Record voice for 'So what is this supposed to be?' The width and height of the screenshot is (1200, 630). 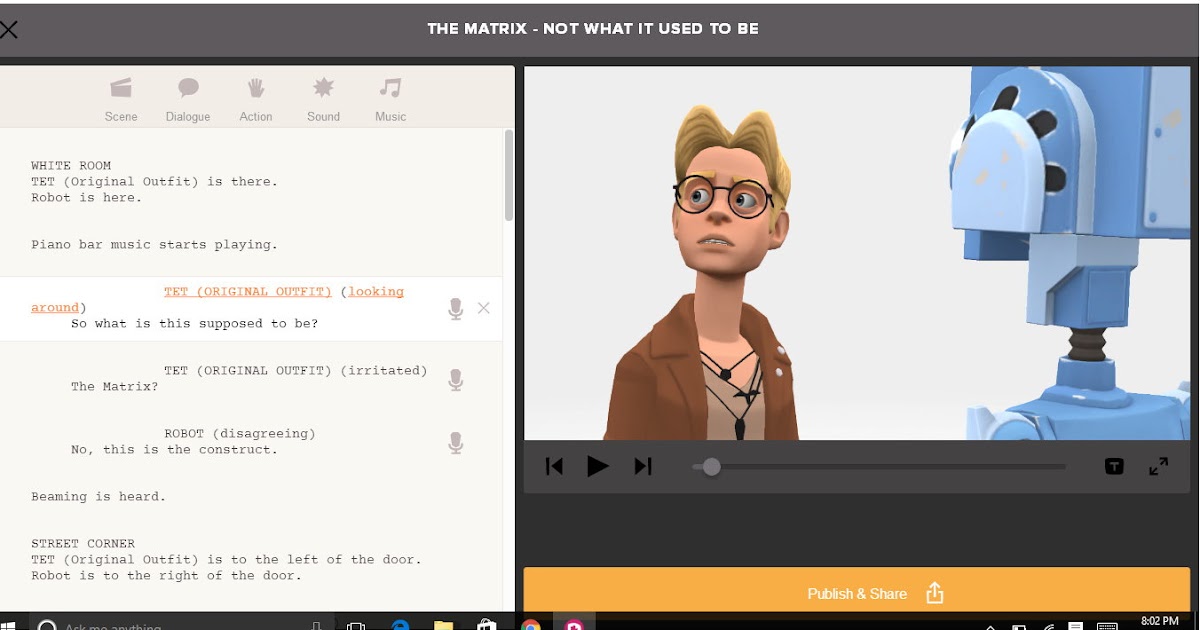tap(456, 309)
